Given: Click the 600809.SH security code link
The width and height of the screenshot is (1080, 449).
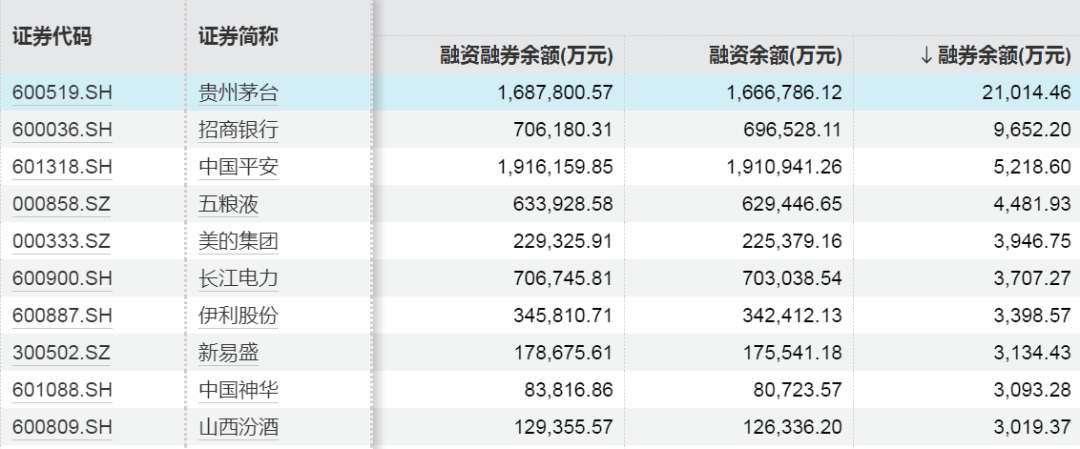Looking at the screenshot, I should (62, 428).
